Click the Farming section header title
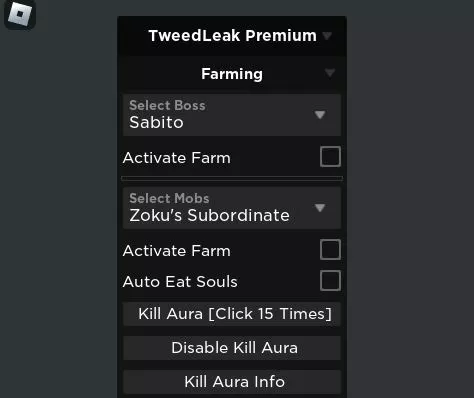 pos(232,74)
